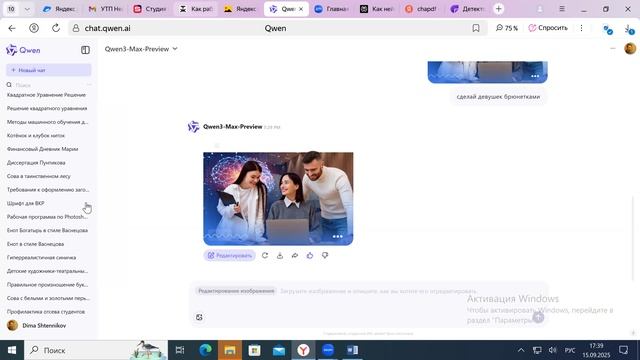Open chat 'Гиперреалистичная синичка'

(41, 258)
